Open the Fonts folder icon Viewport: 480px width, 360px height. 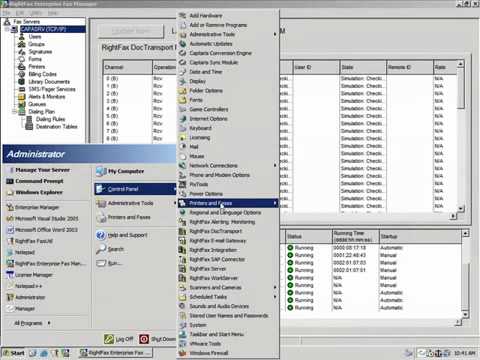pos(183,100)
